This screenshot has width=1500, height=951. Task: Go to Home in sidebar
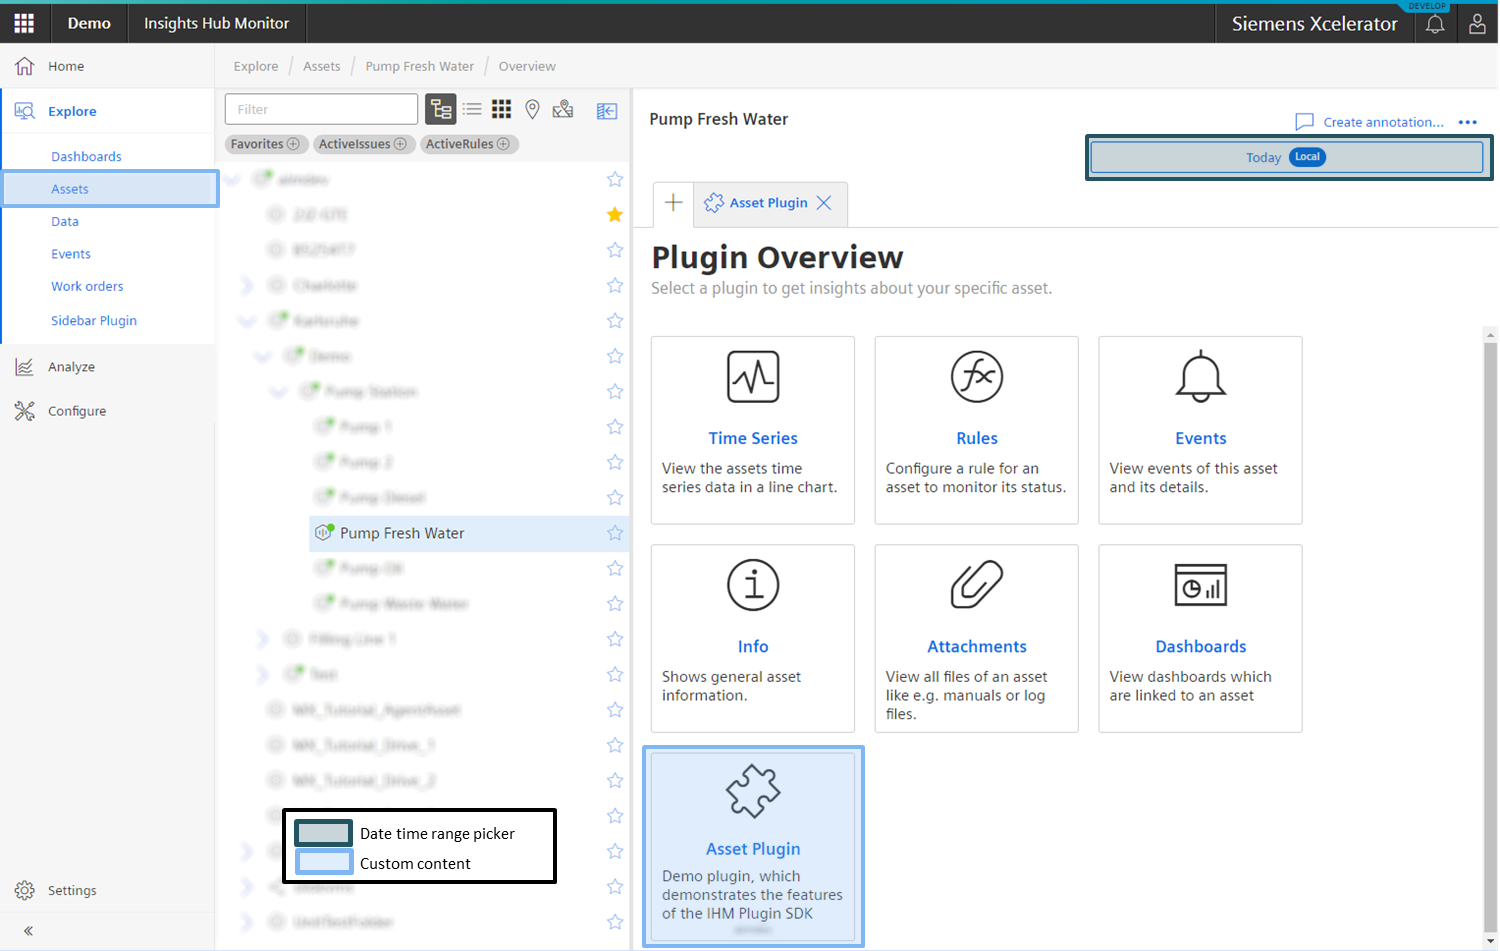tap(66, 66)
